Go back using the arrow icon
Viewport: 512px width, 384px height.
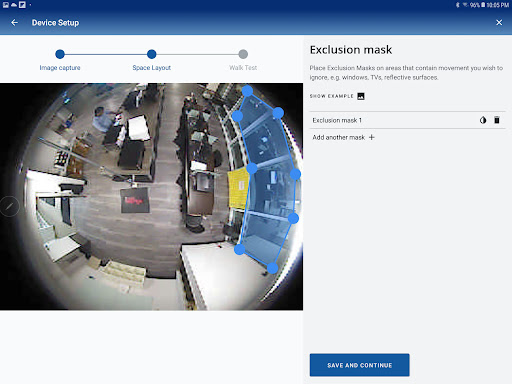click(14, 23)
